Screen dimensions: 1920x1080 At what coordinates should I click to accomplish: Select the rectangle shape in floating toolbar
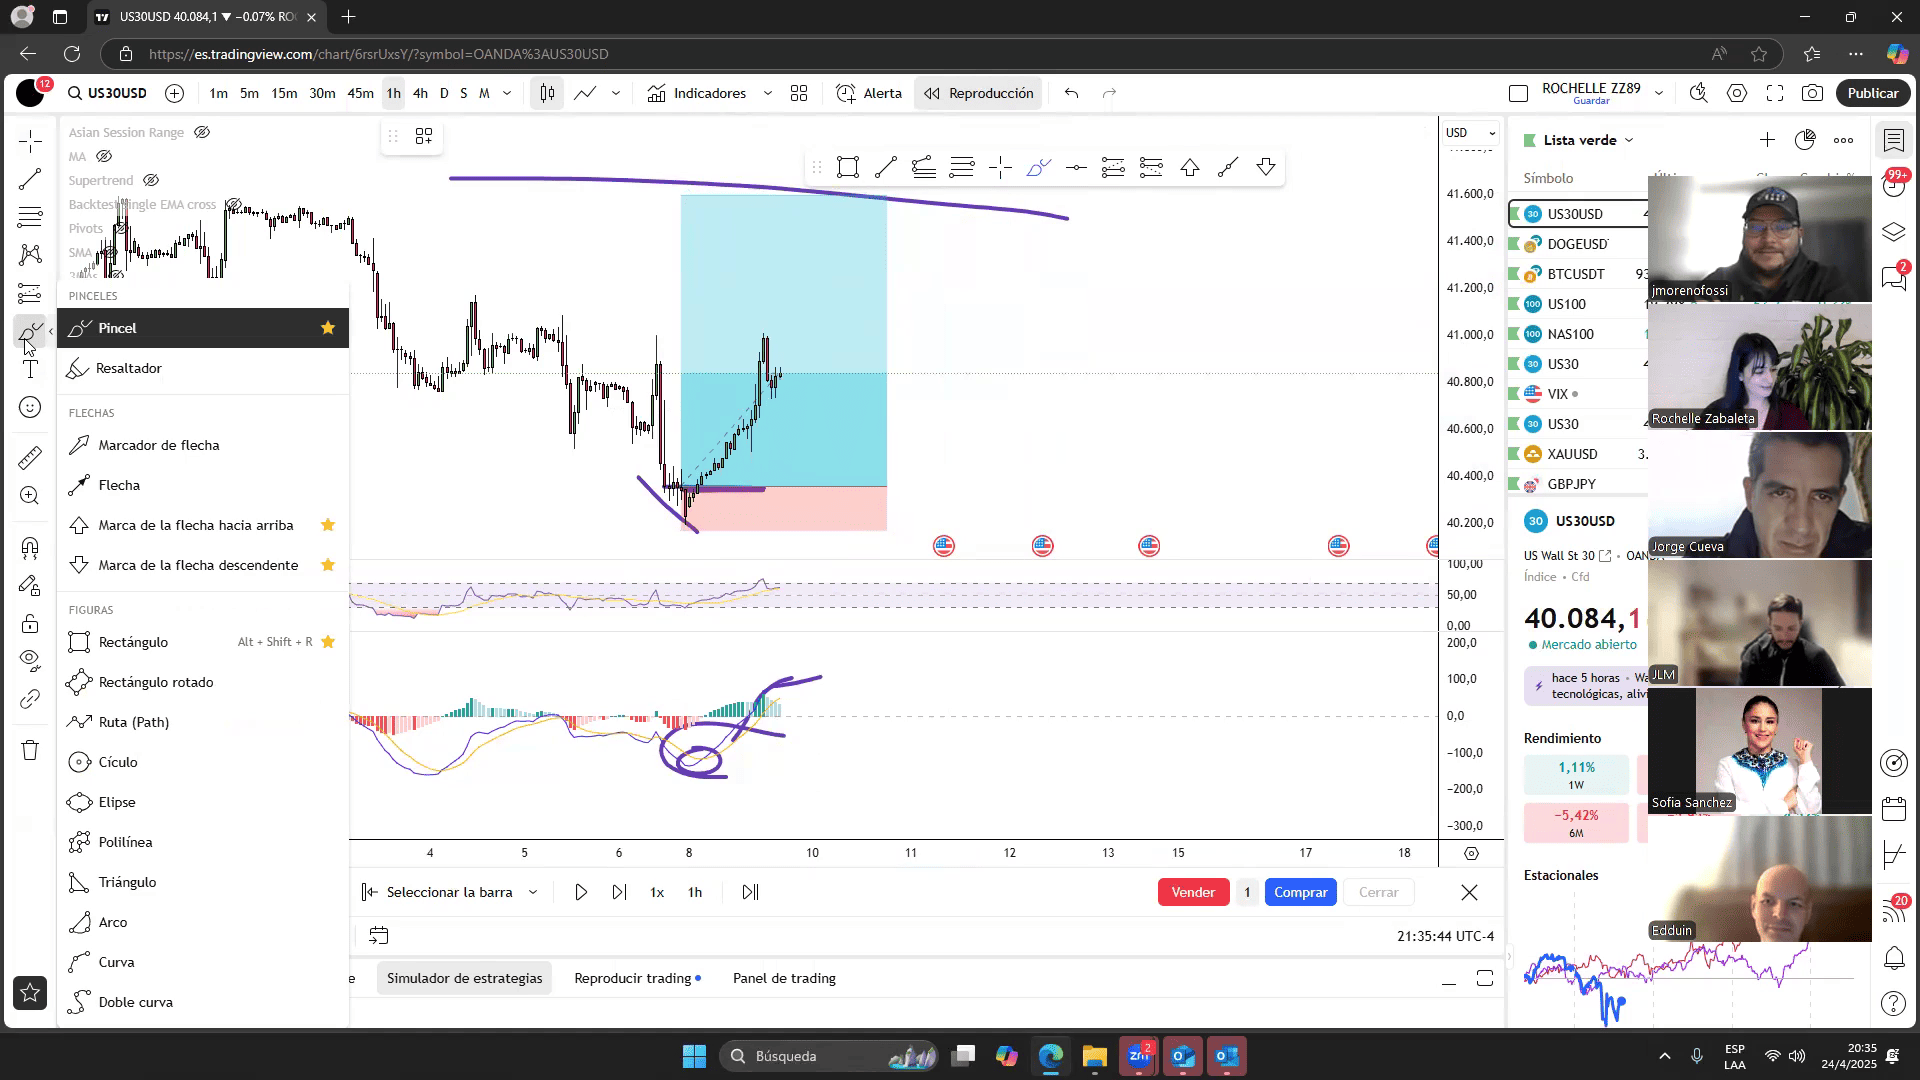pyautogui.click(x=847, y=168)
